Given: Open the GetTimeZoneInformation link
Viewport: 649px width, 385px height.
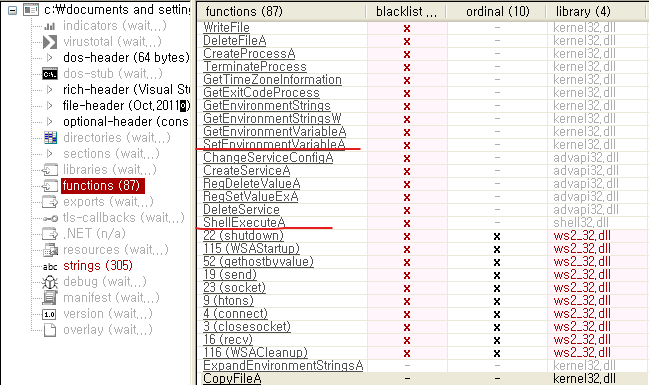Looking at the screenshot, I should [272, 79].
